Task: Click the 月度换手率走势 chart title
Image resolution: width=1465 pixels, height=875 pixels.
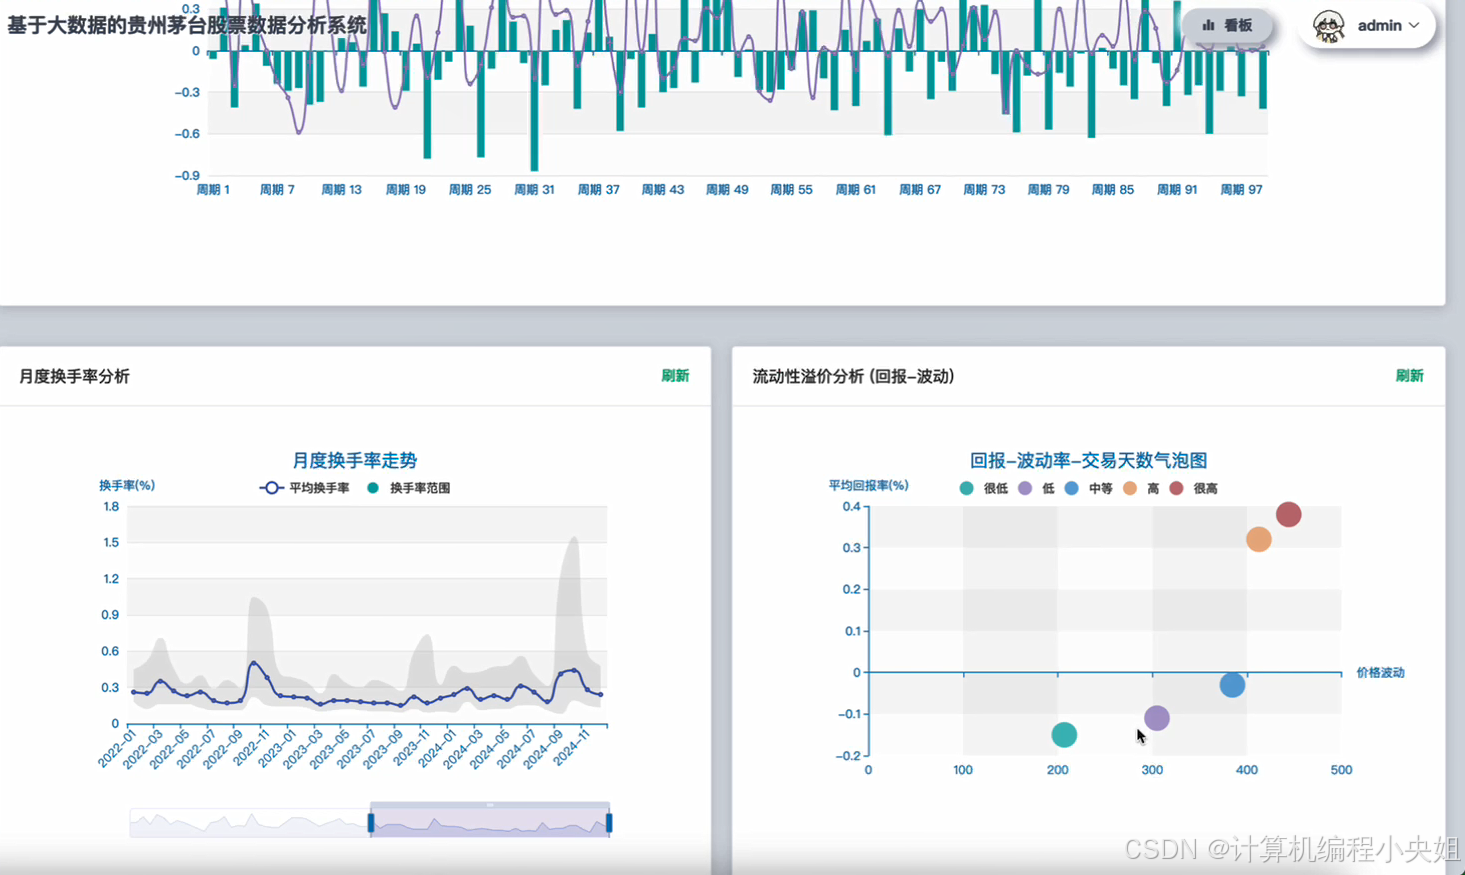Action: coord(355,460)
